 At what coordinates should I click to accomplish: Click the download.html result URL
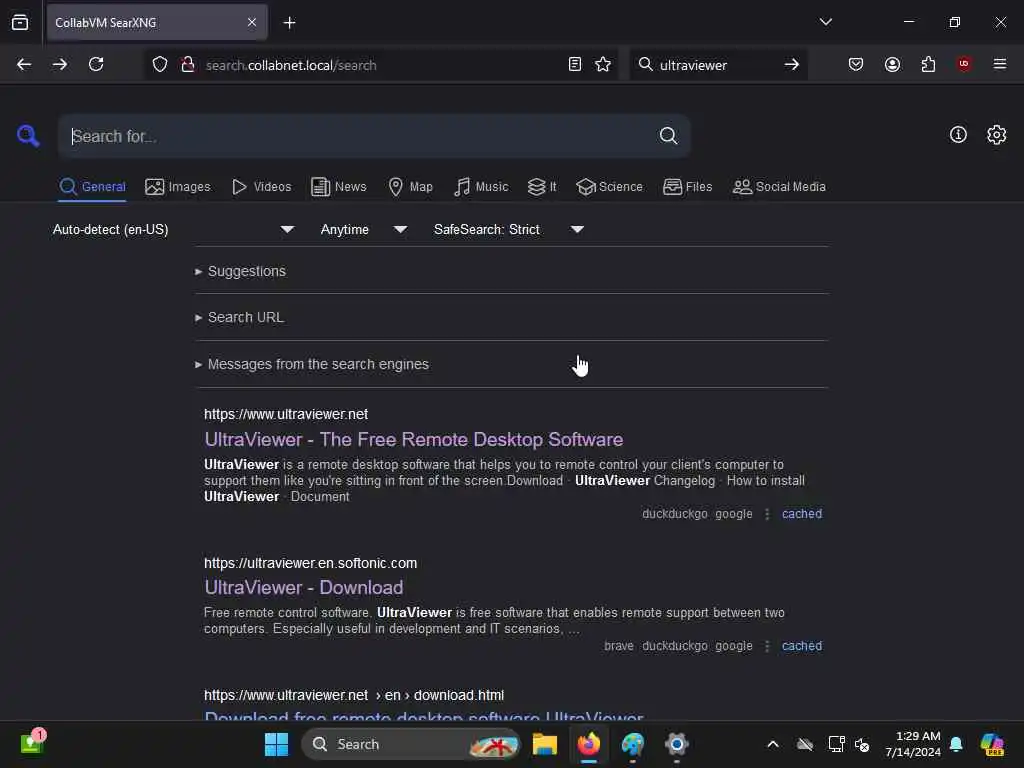point(354,696)
